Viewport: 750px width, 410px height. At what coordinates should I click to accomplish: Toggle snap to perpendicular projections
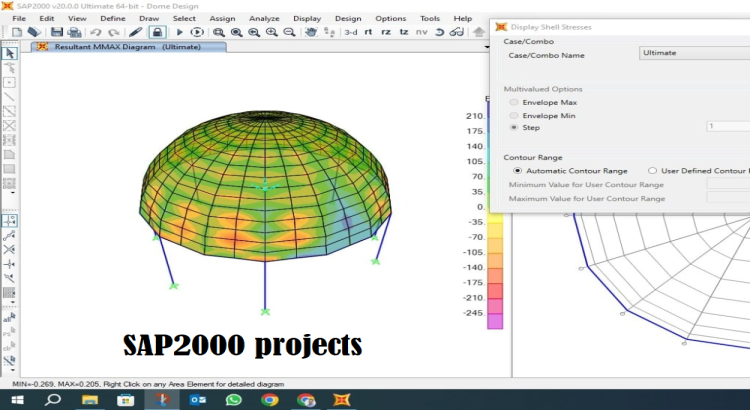(10, 264)
